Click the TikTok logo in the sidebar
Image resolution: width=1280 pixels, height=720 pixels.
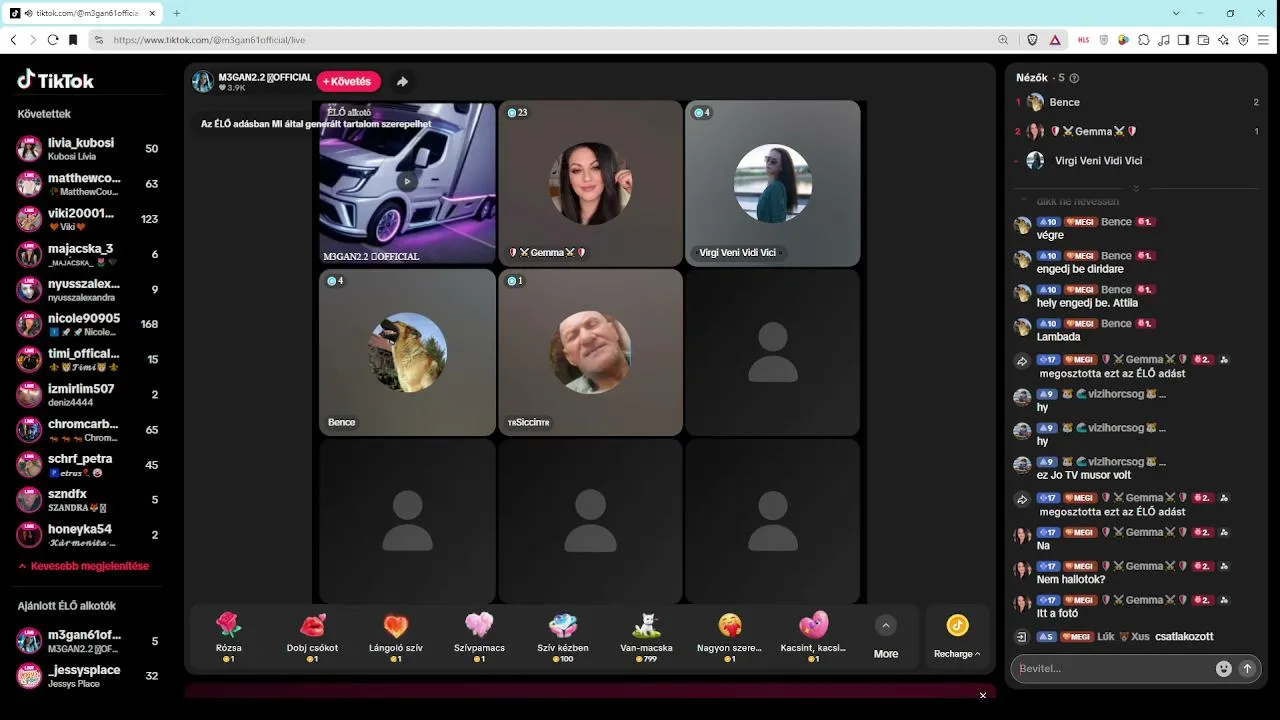click(56, 80)
